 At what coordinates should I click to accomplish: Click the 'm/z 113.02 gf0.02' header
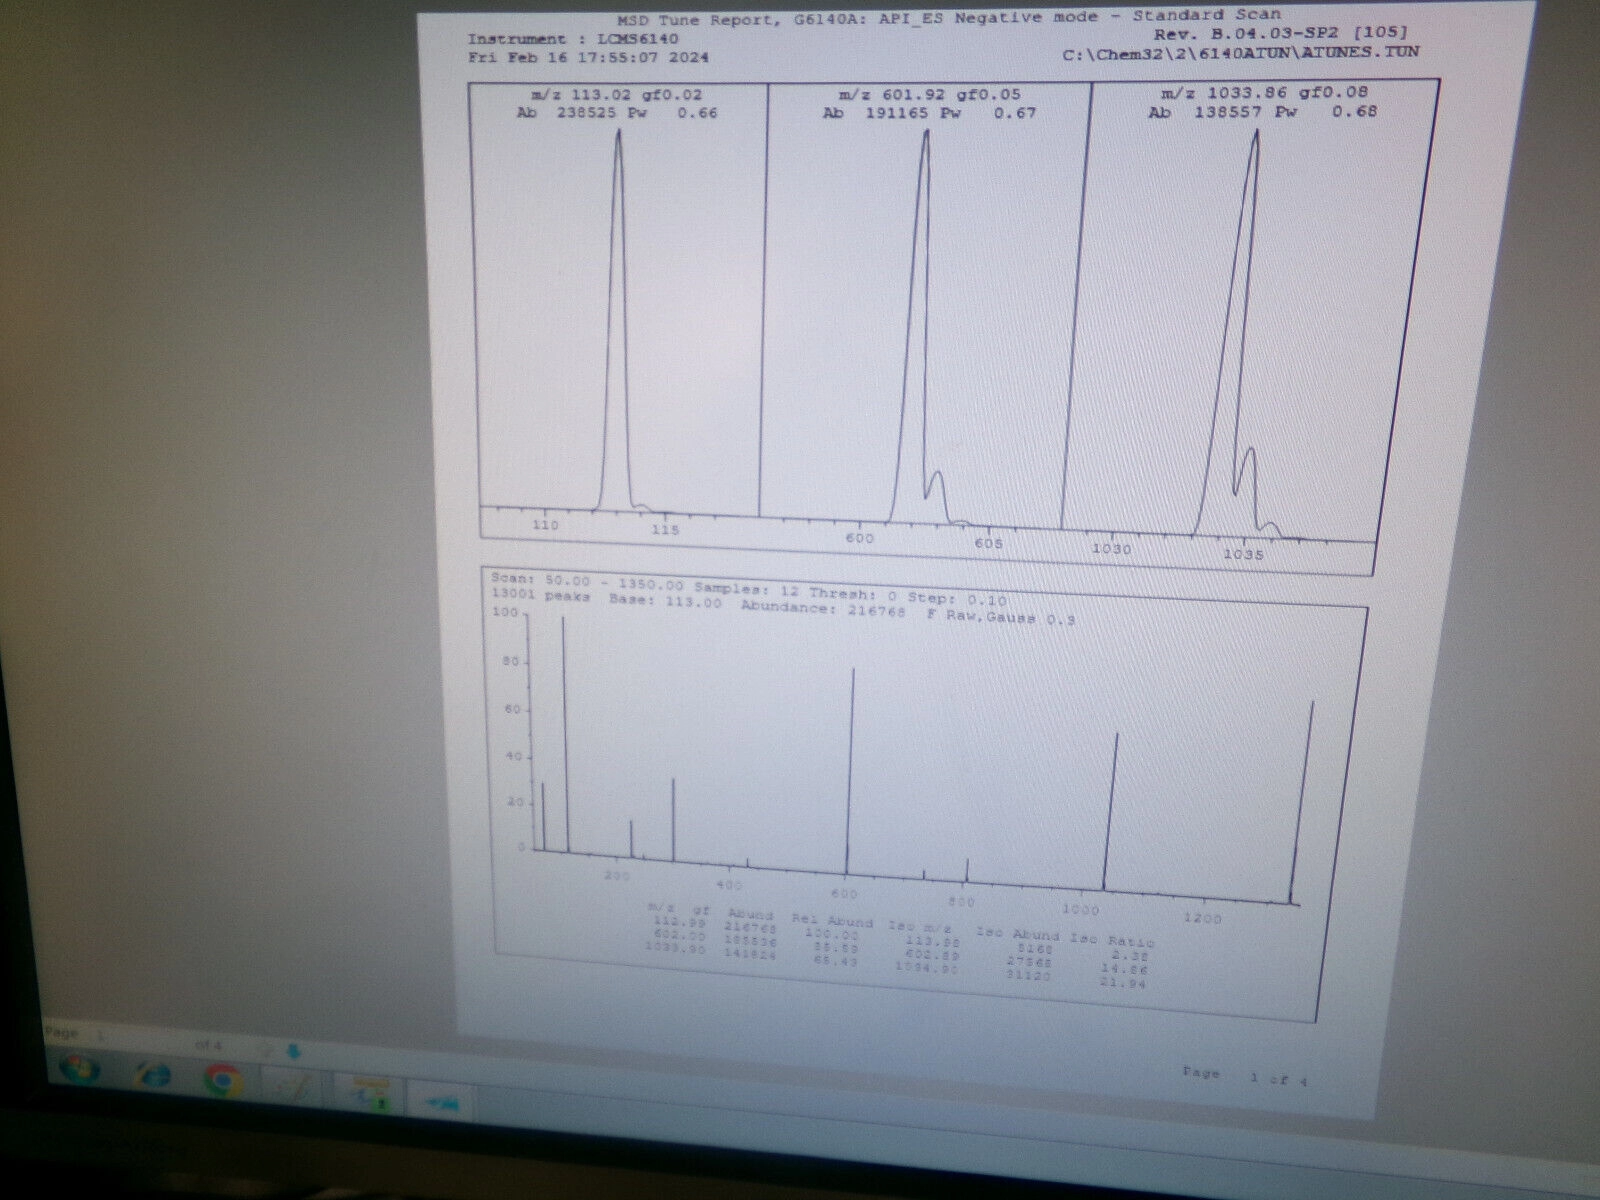tap(617, 95)
